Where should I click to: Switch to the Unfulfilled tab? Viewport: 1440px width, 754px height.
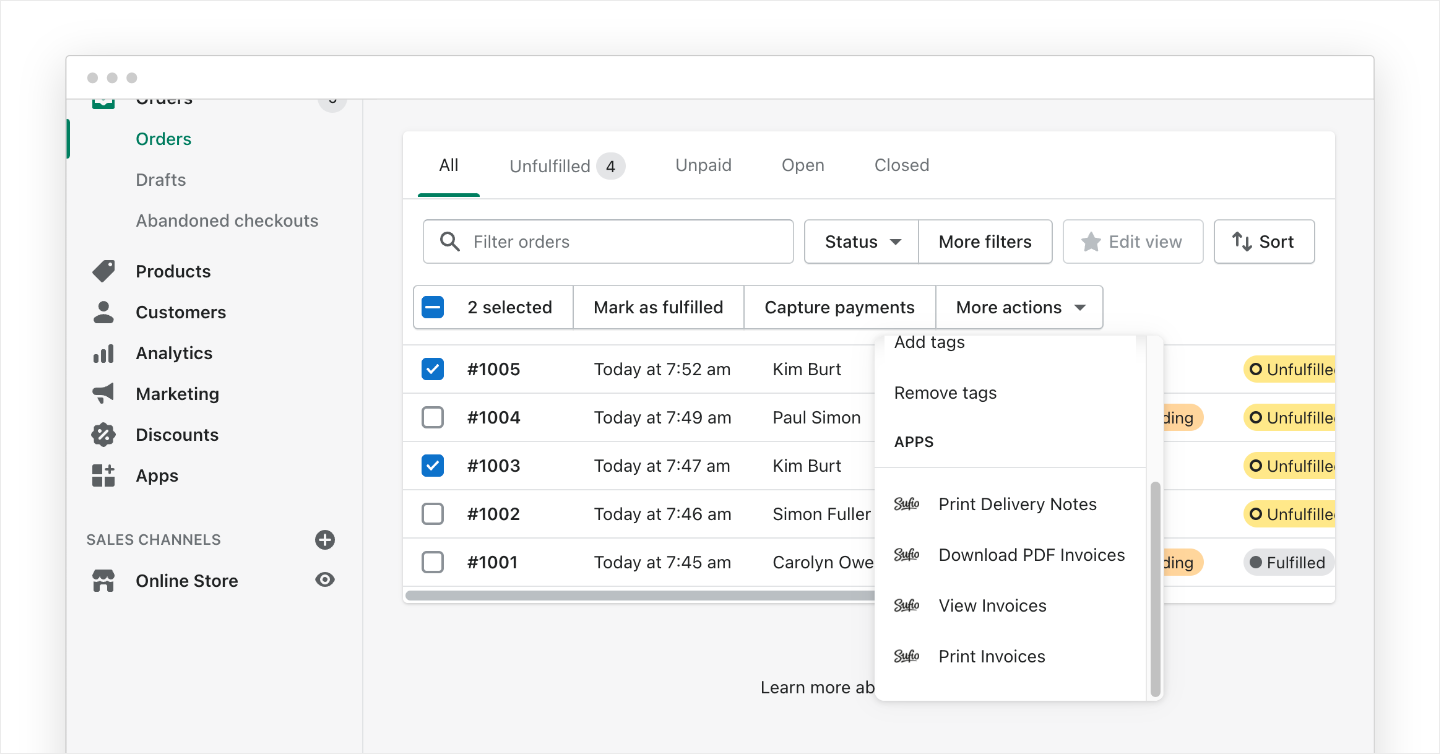click(566, 166)
